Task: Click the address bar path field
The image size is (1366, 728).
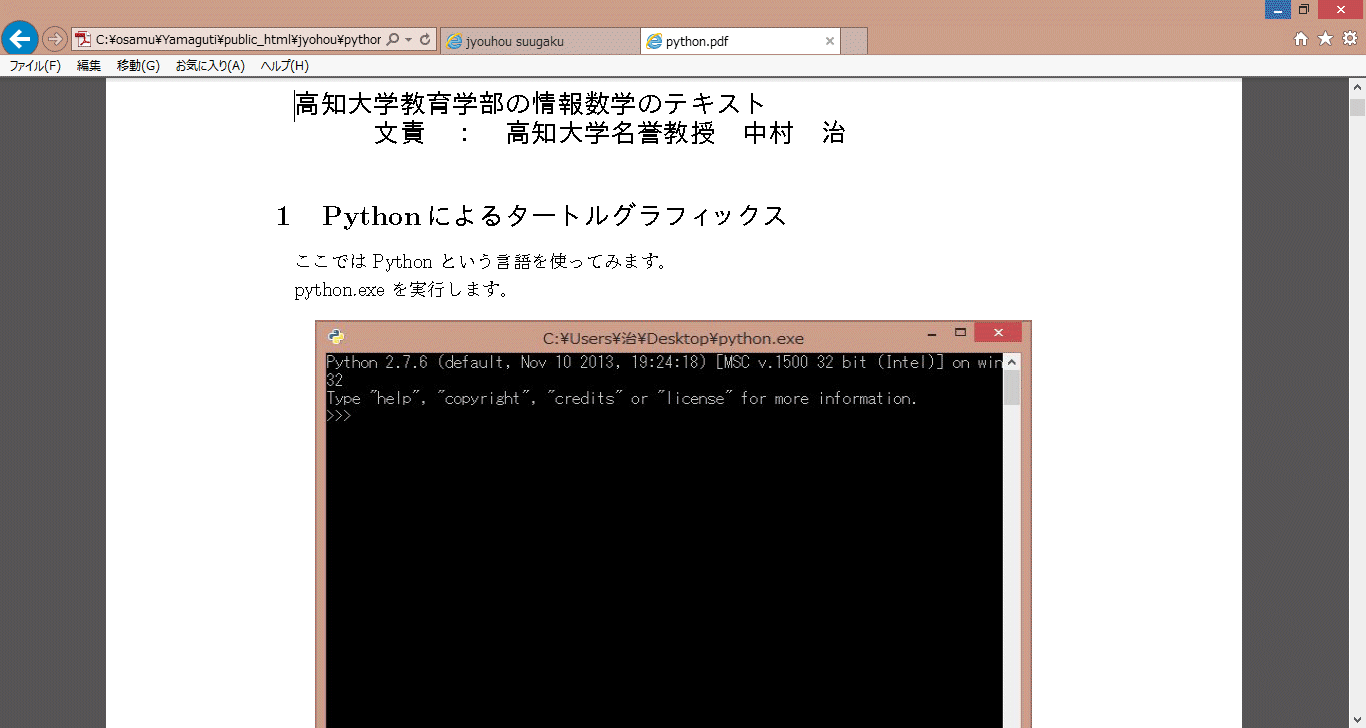Action: (238, 40)
